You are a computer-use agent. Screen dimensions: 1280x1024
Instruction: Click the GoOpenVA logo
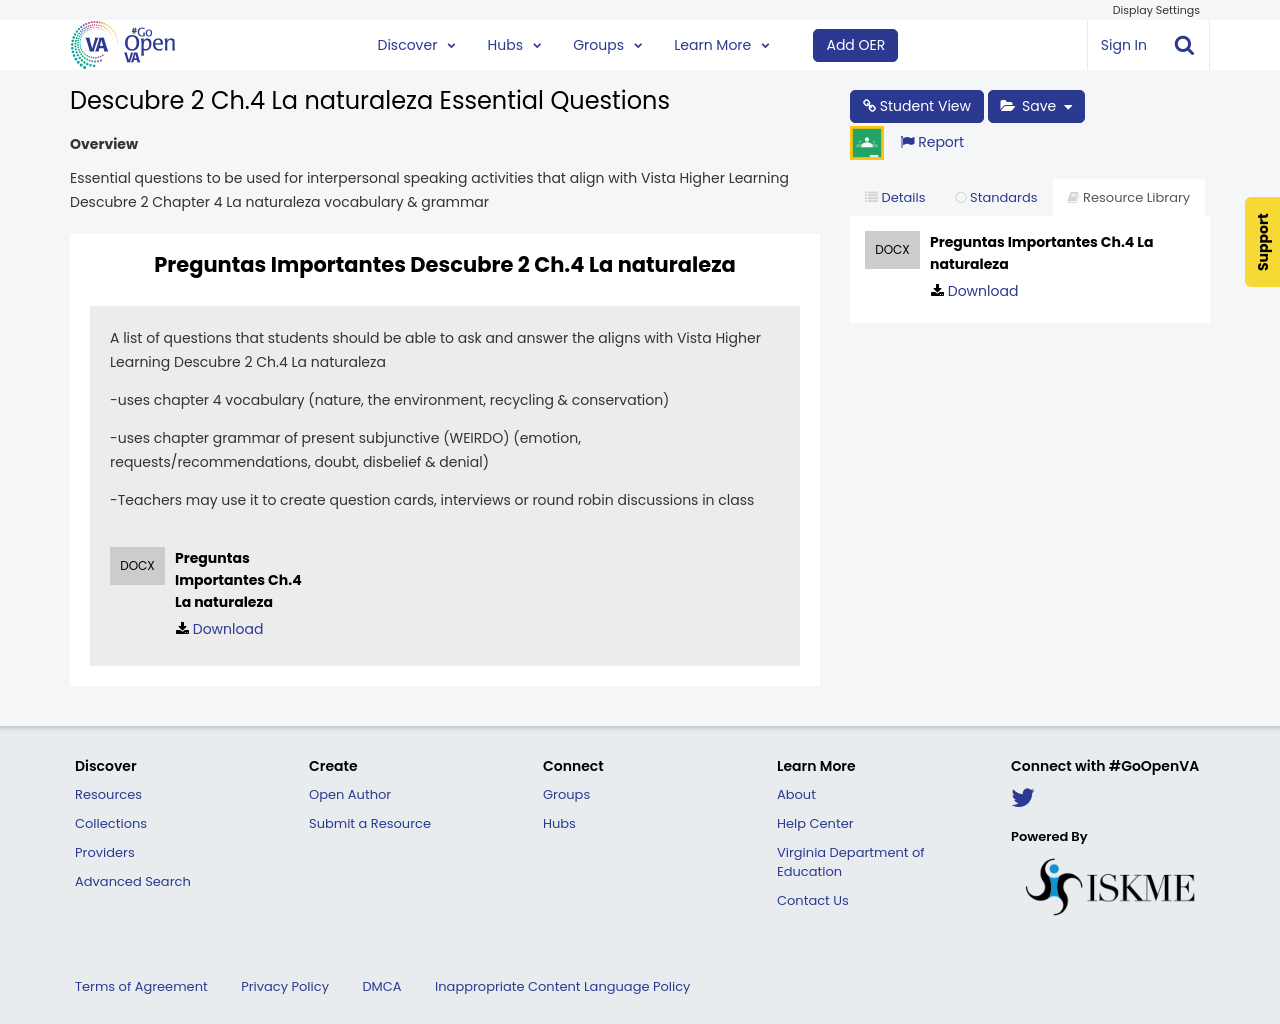coord(123,45)
